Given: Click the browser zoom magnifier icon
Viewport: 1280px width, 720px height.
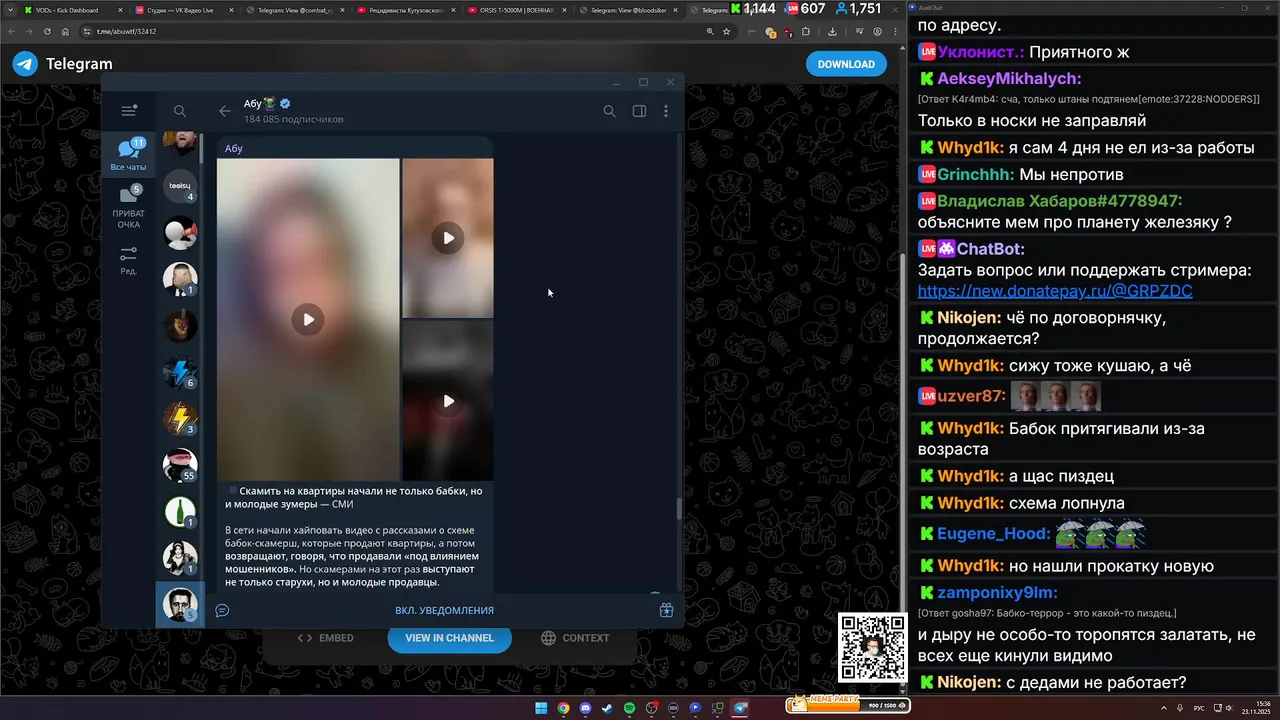Looking at the screenshot, I should (710, 31).
